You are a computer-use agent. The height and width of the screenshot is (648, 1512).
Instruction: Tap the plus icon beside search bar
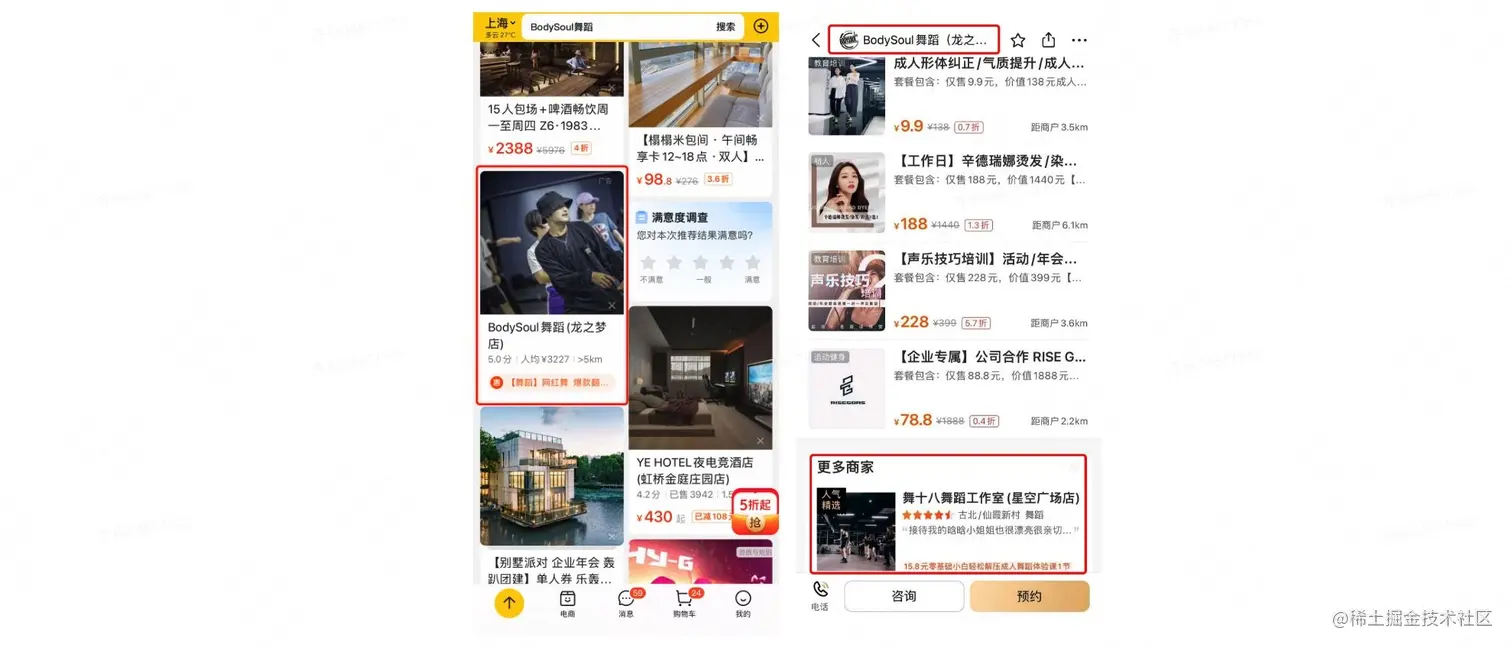(761, 26)
